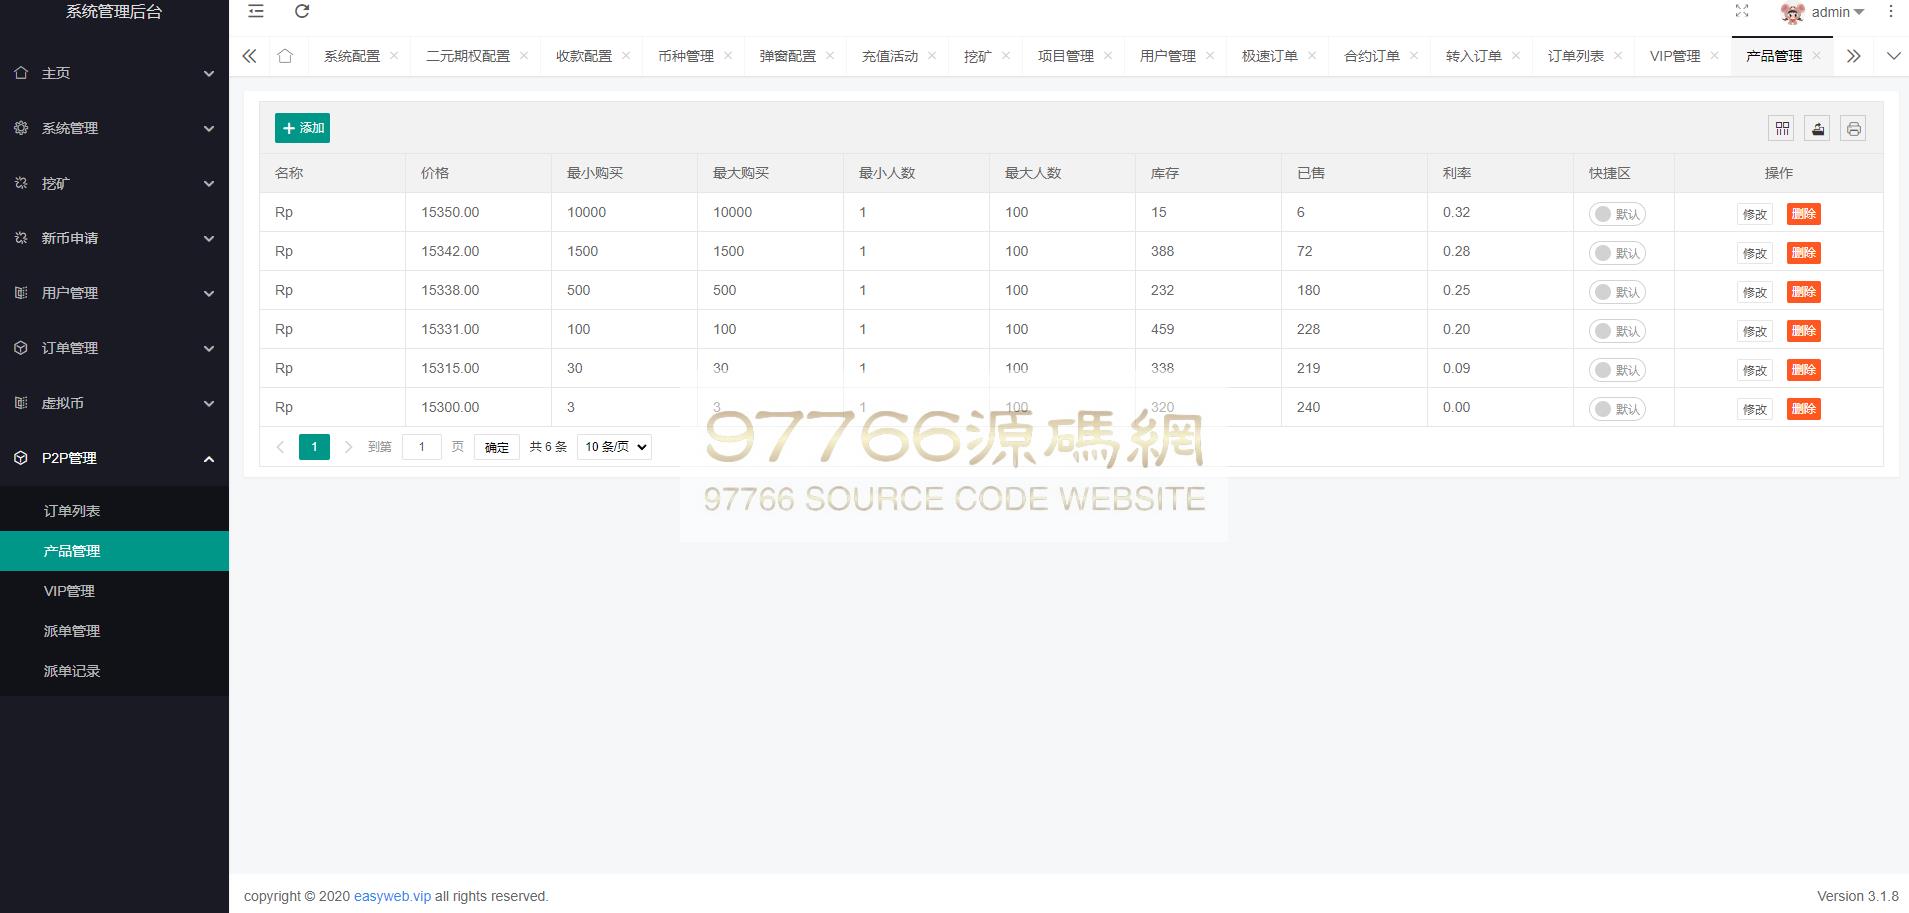Click 修改 for the 15350.00 row
Image resolution: width=1909 pixels, height=913 pixels.
click(x=1755, y=214)
